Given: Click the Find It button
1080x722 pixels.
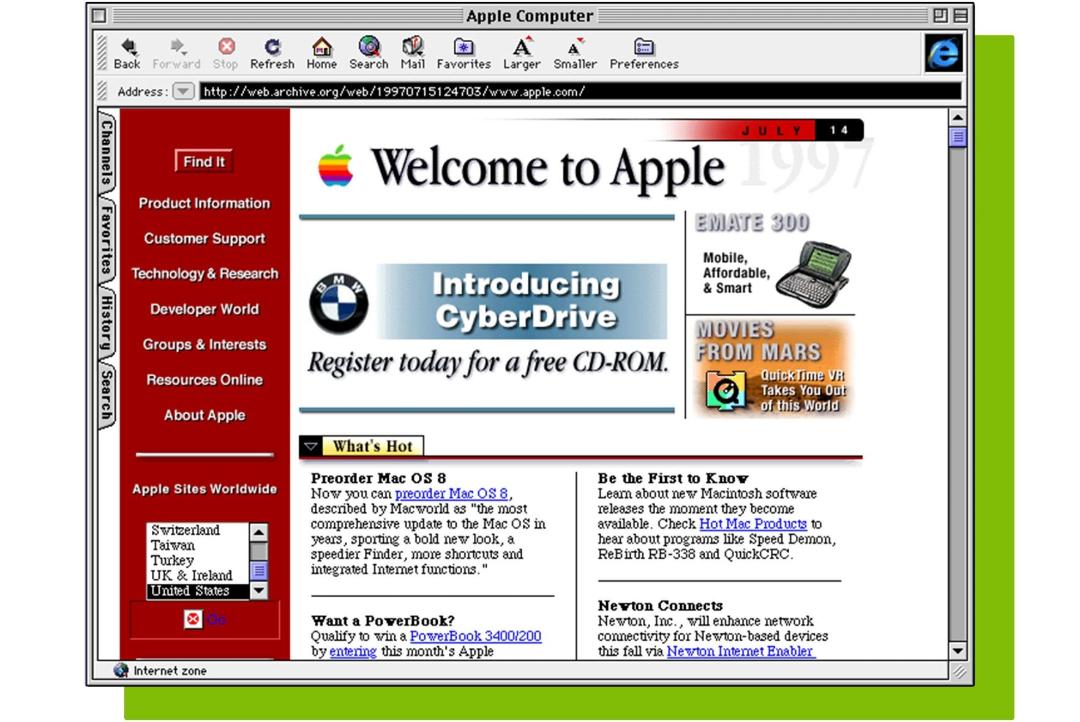Looking at the screenshot, I should pos(204,162).
